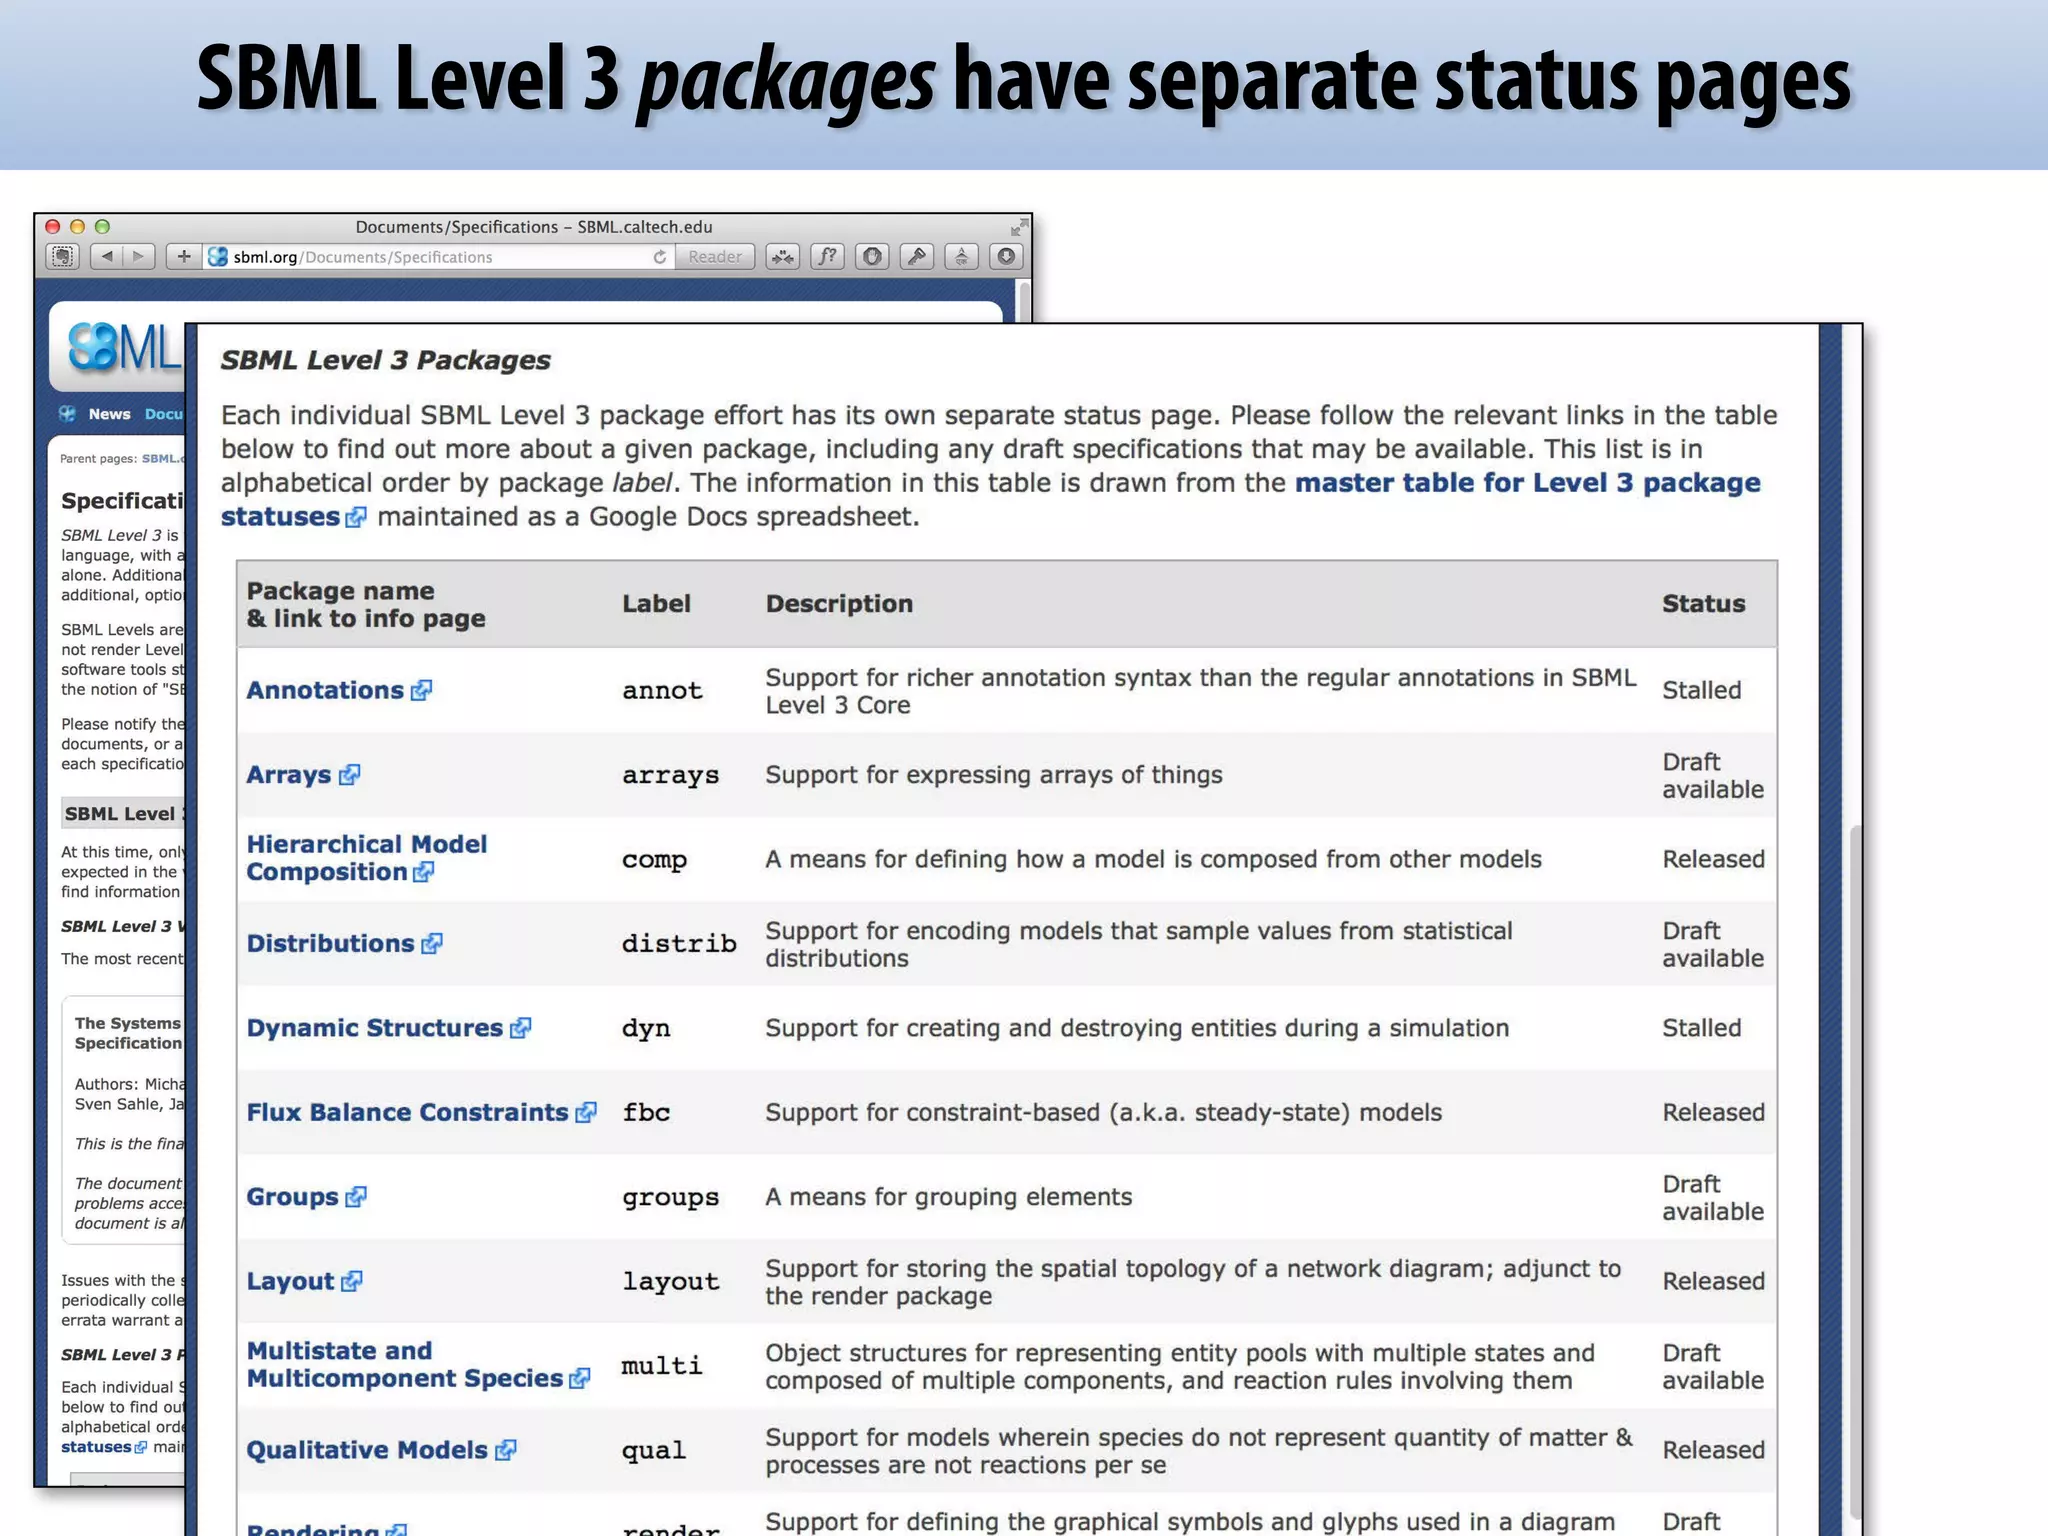Open Multistate and Multicomponent Species link
The width and height of the screenshot is (2048, 1536).
click(x=404, y=1365)
